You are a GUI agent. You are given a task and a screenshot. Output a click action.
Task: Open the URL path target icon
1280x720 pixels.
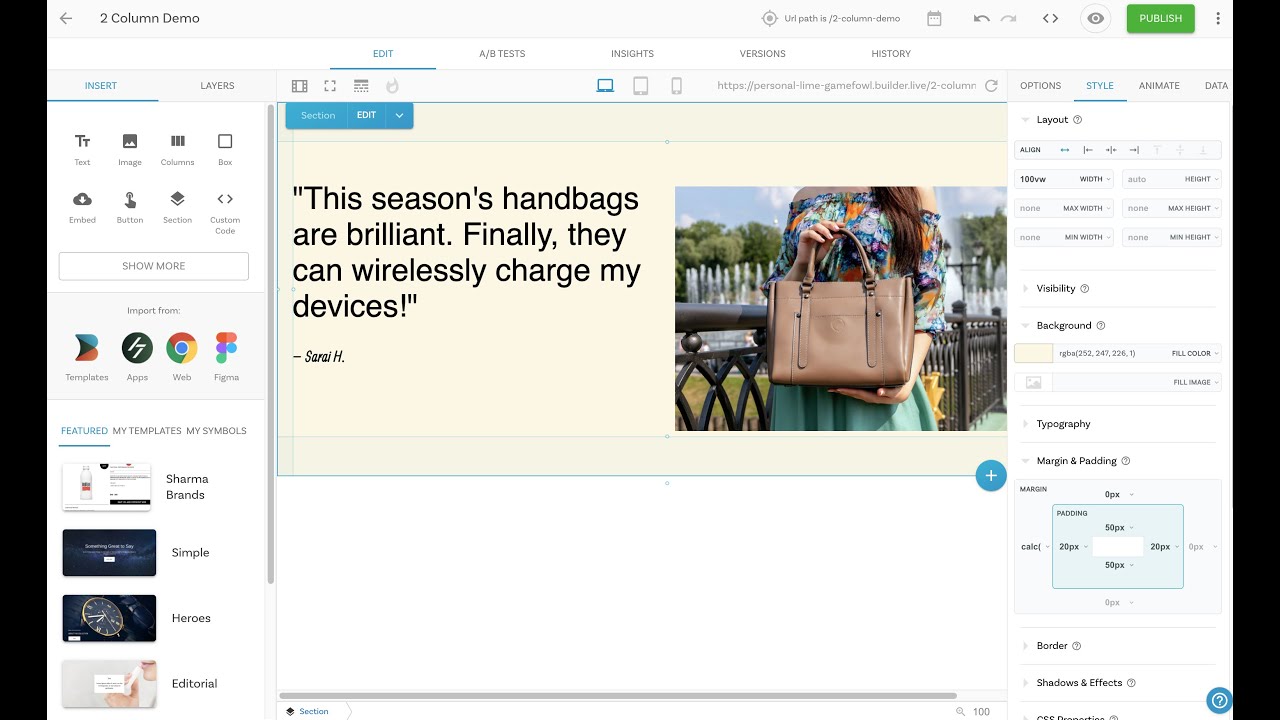tap(769, 18)
